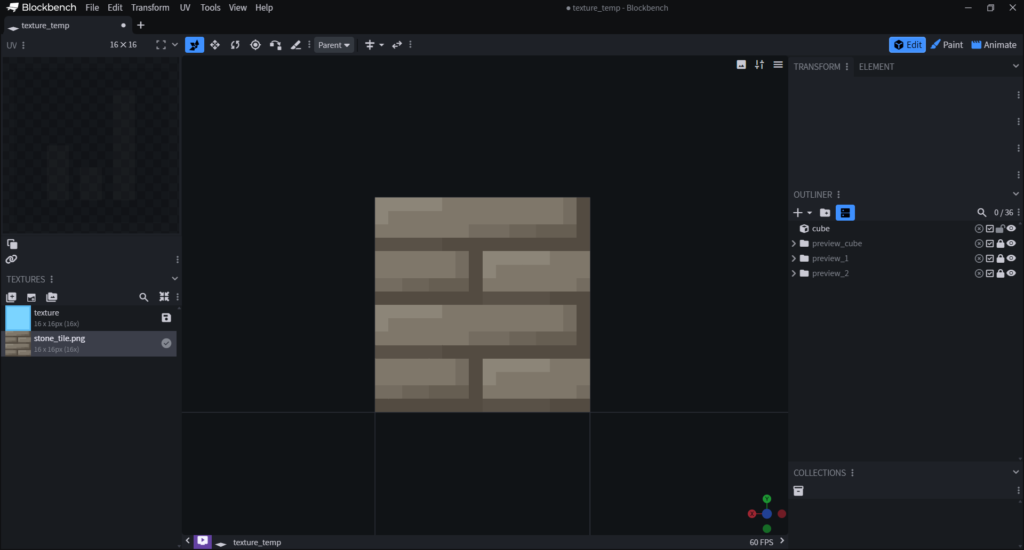Open the Tools menu in menu bar
The width and height of the screenshot is (1024, 550).
tap(210, 8)
